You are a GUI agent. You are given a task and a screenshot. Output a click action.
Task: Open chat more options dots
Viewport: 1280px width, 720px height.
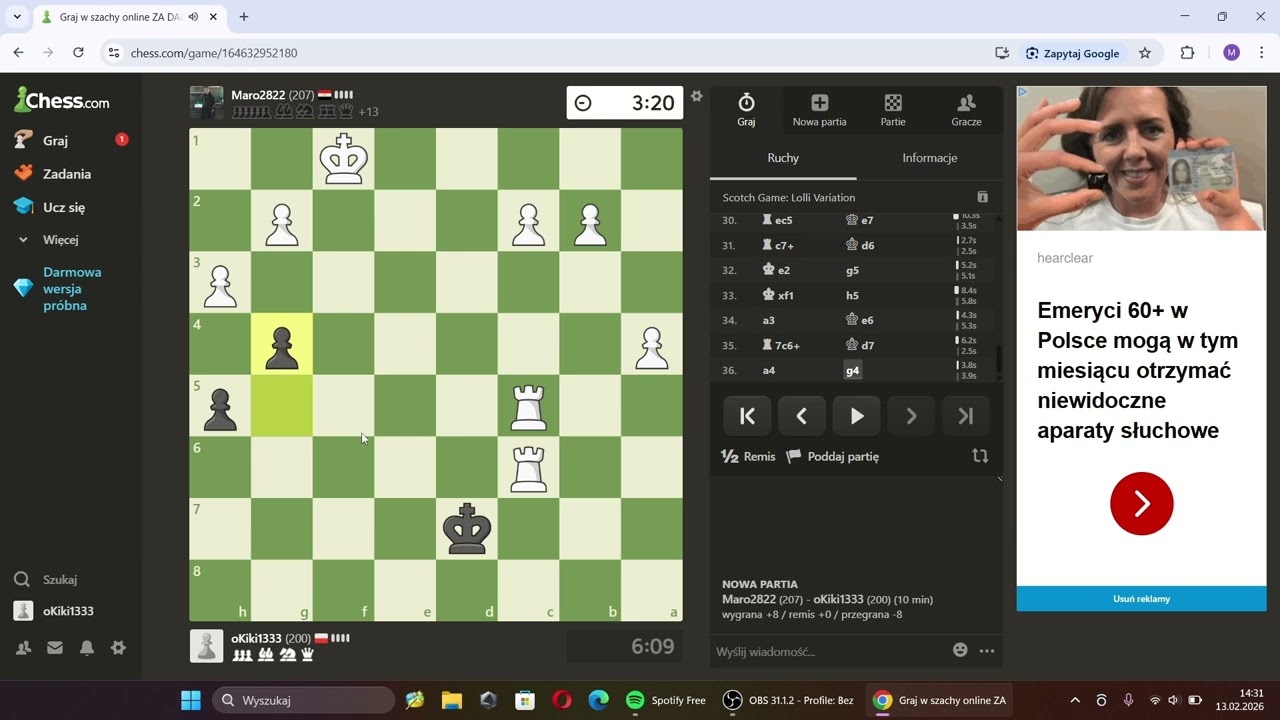[x=987, y=651]
